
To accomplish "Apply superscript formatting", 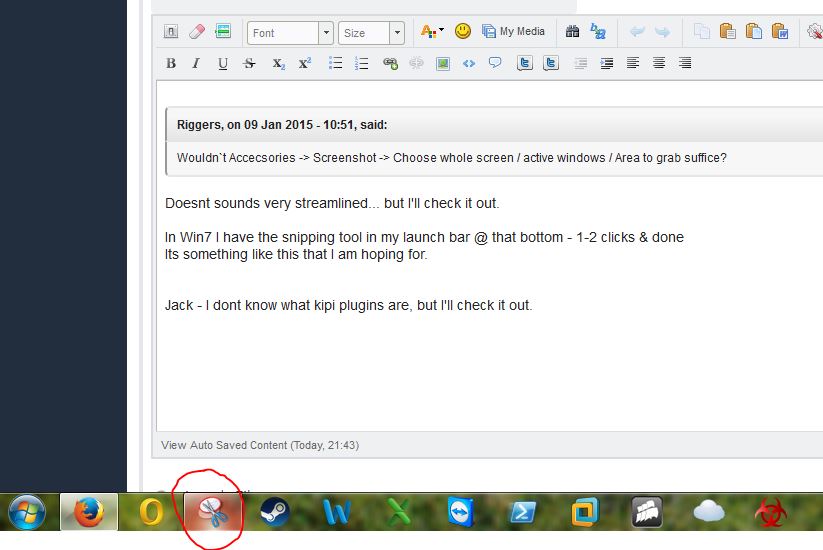I will click(x=305, y=64).
